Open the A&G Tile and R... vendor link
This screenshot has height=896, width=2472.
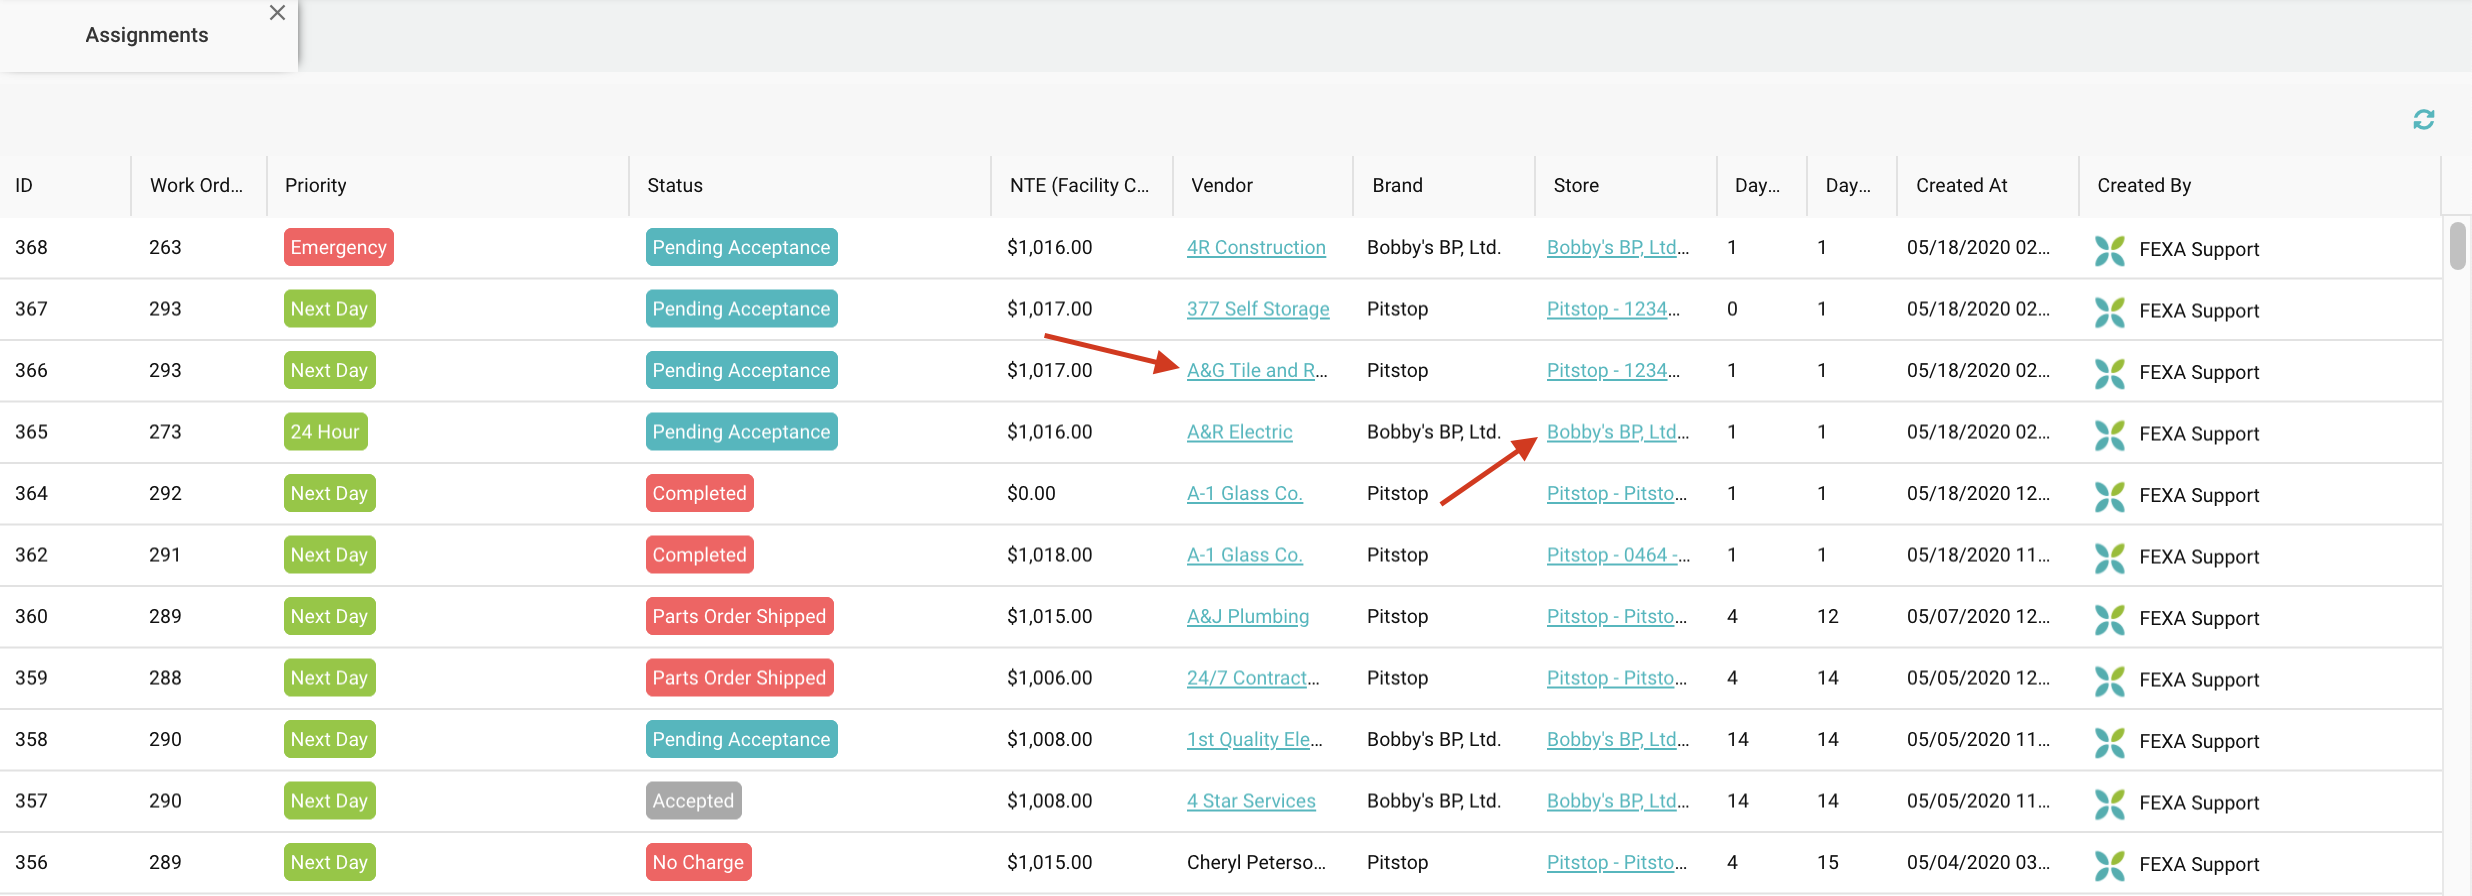click(1256, 371)
